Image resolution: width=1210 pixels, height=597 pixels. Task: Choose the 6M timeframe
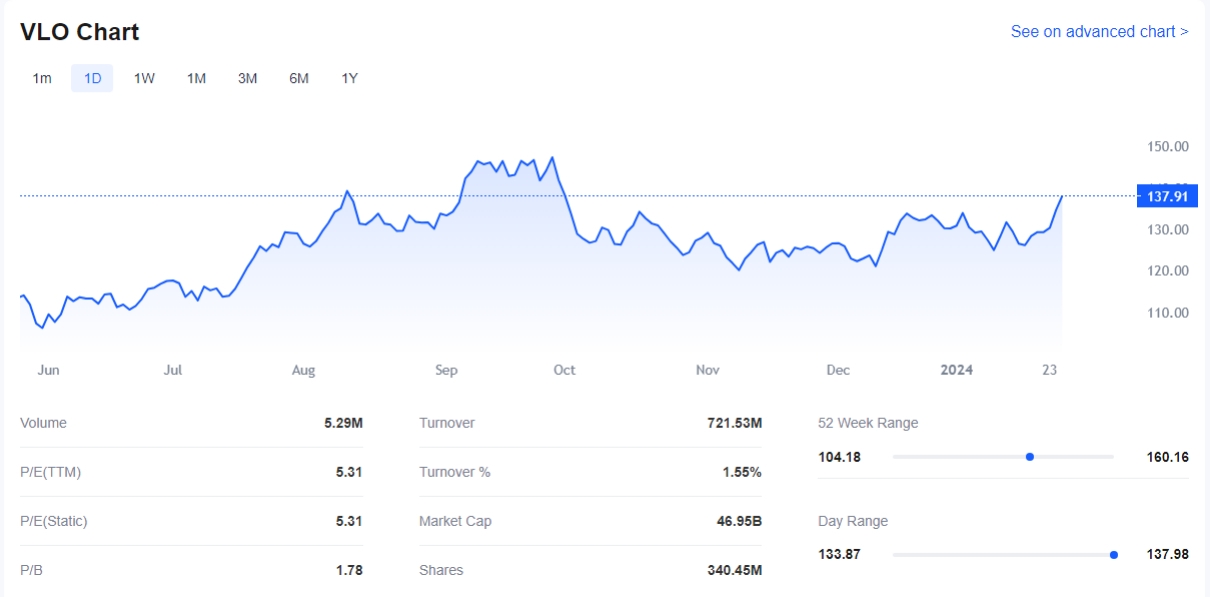(x=298, y=78)
